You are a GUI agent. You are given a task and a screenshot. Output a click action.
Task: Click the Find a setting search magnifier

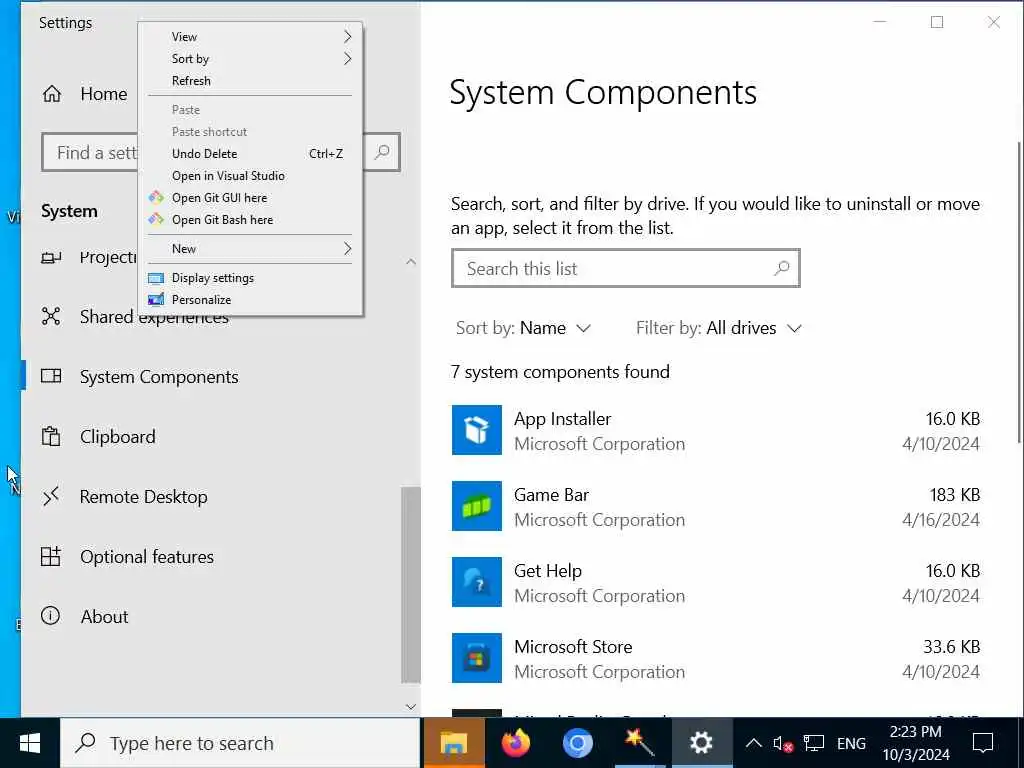point(382,152)
